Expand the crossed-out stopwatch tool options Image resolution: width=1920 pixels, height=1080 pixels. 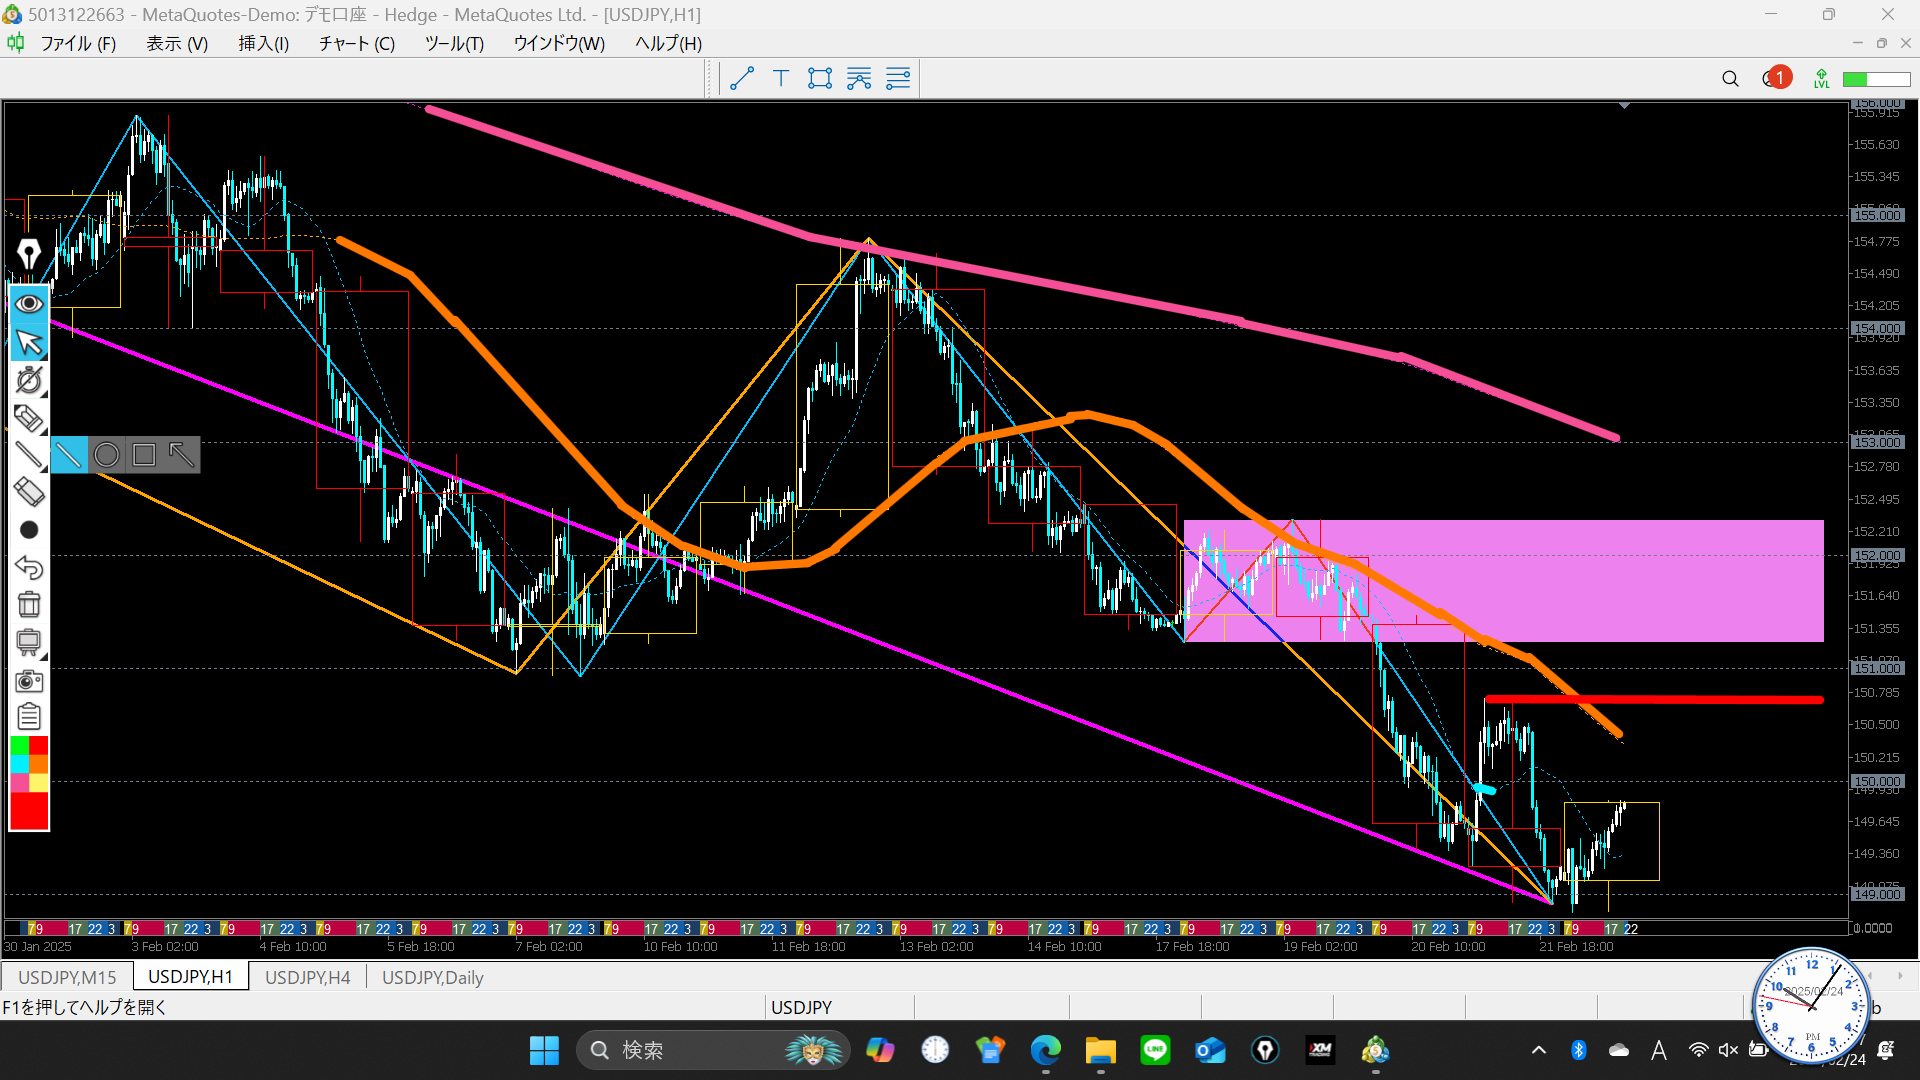click(29, 380)
